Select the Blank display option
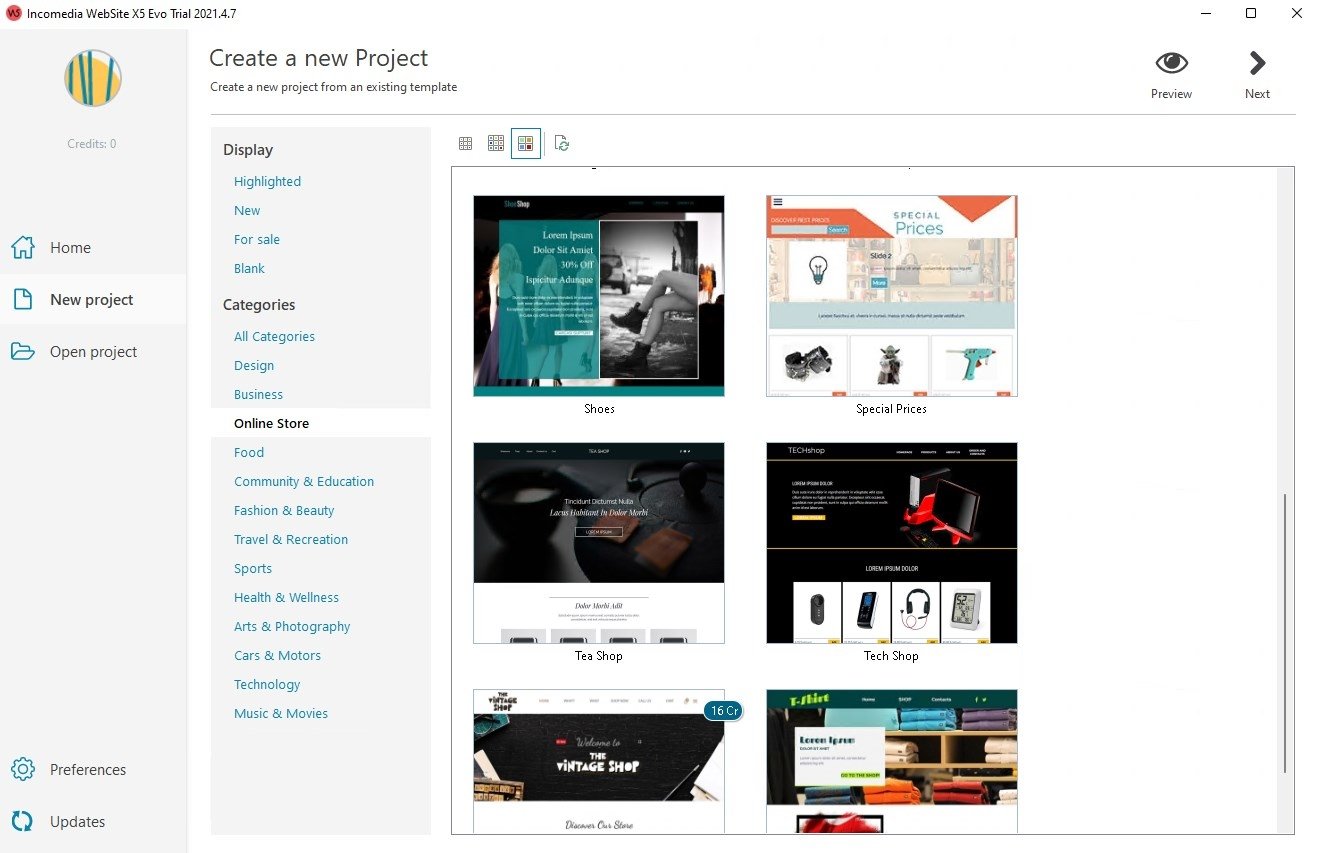Screen dimensions: 1318x853 pos(249,268)
